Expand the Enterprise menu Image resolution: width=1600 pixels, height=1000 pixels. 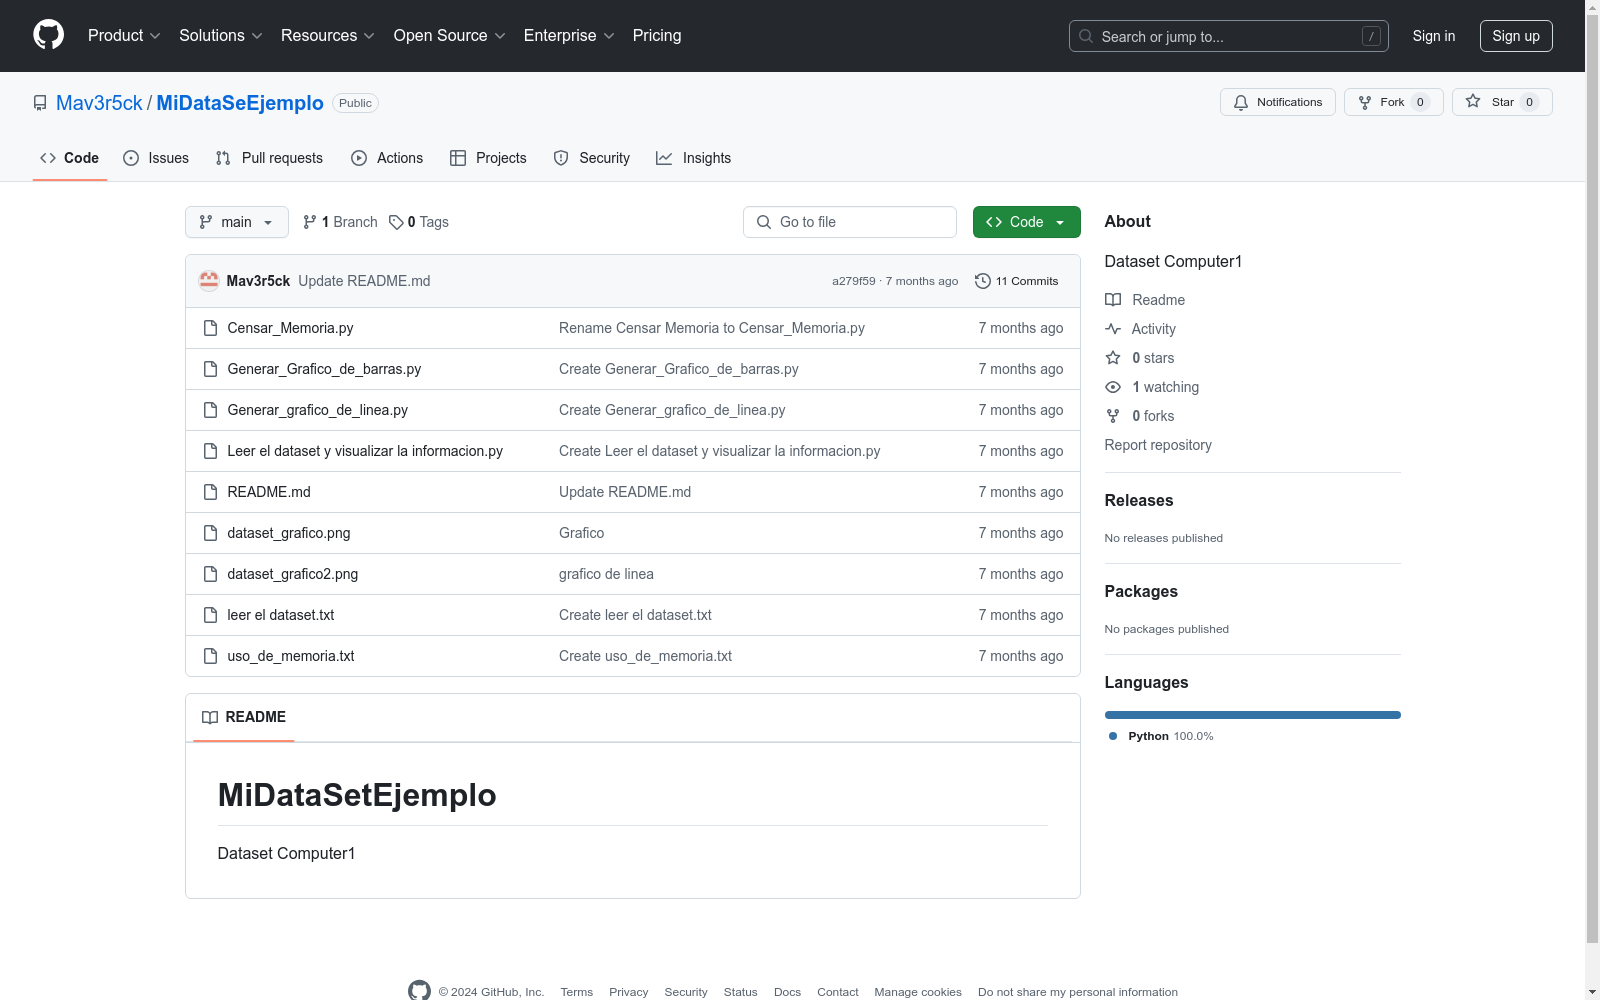tap(569, 36)
